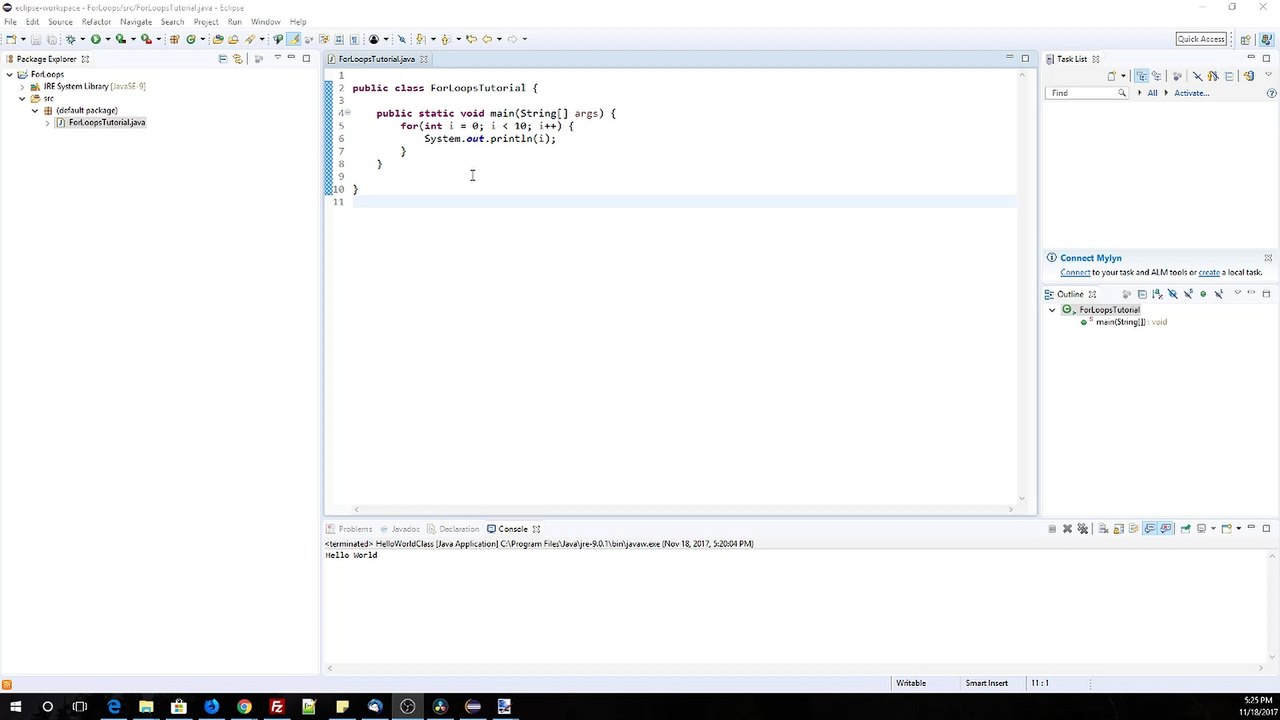1280x720 pixels.
Task: Open Display Selected Console dropdown arrow
Action: [1213, 528]
